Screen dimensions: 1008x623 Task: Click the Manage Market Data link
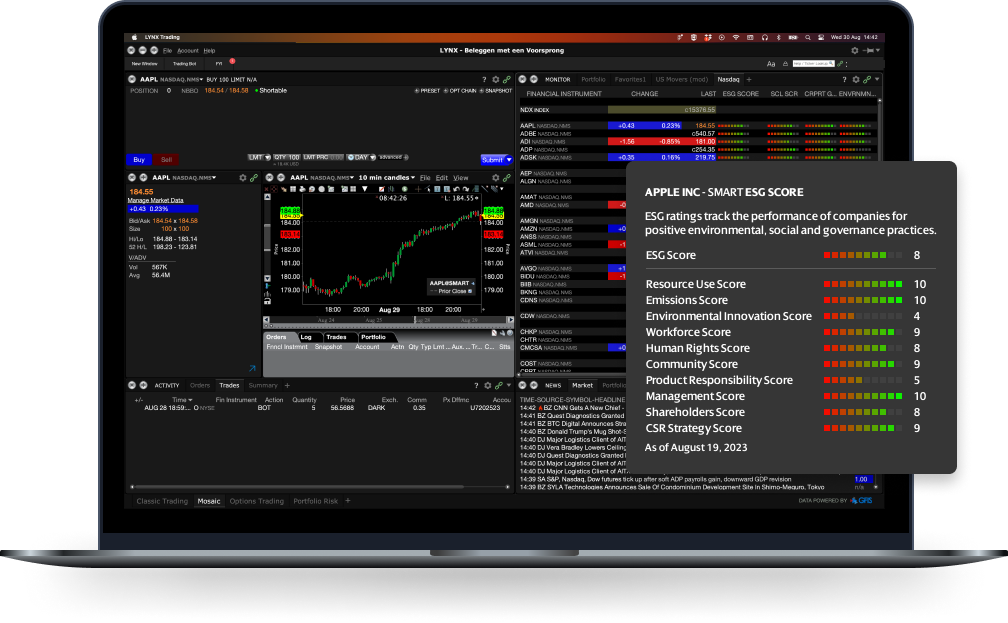point(156,201)
